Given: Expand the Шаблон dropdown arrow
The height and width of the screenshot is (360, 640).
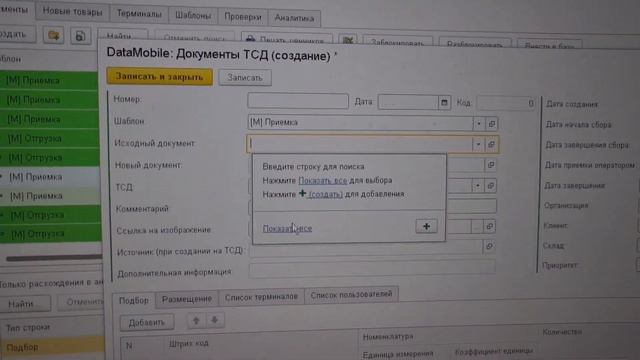Looking at the screenshot, I should (478, 123).
